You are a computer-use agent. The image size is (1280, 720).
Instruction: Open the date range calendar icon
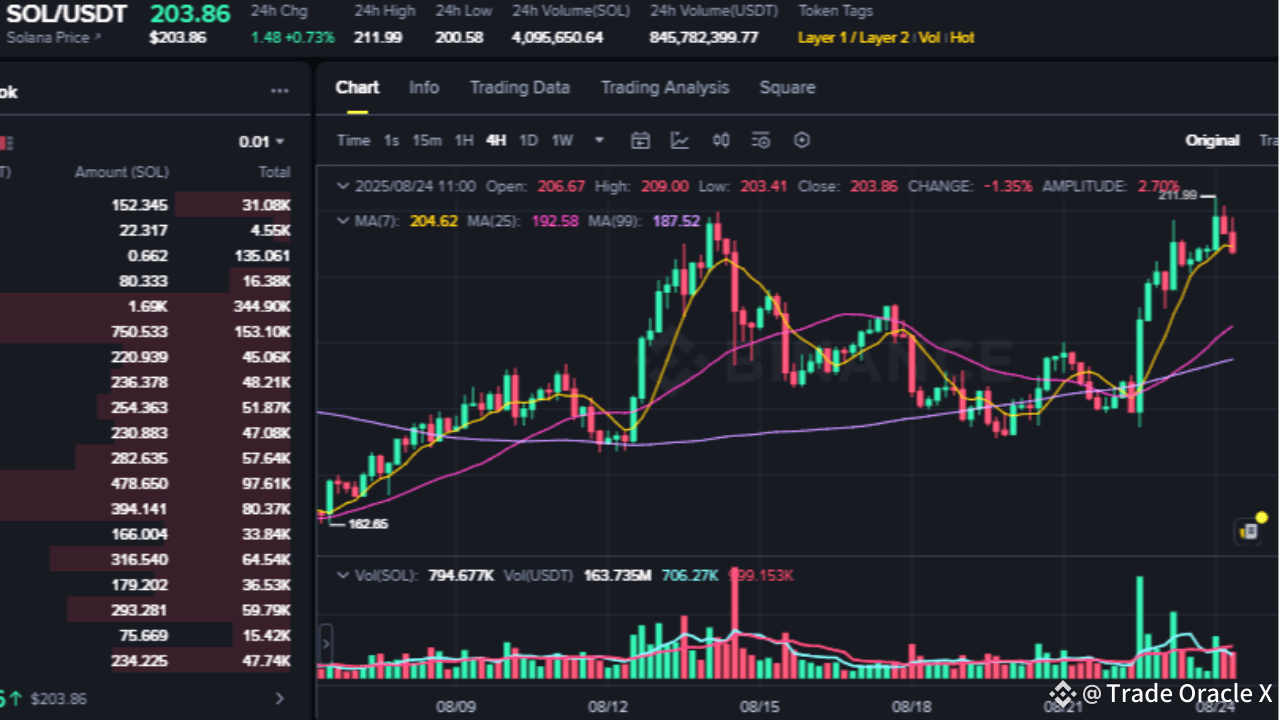(x=640, y=140)
